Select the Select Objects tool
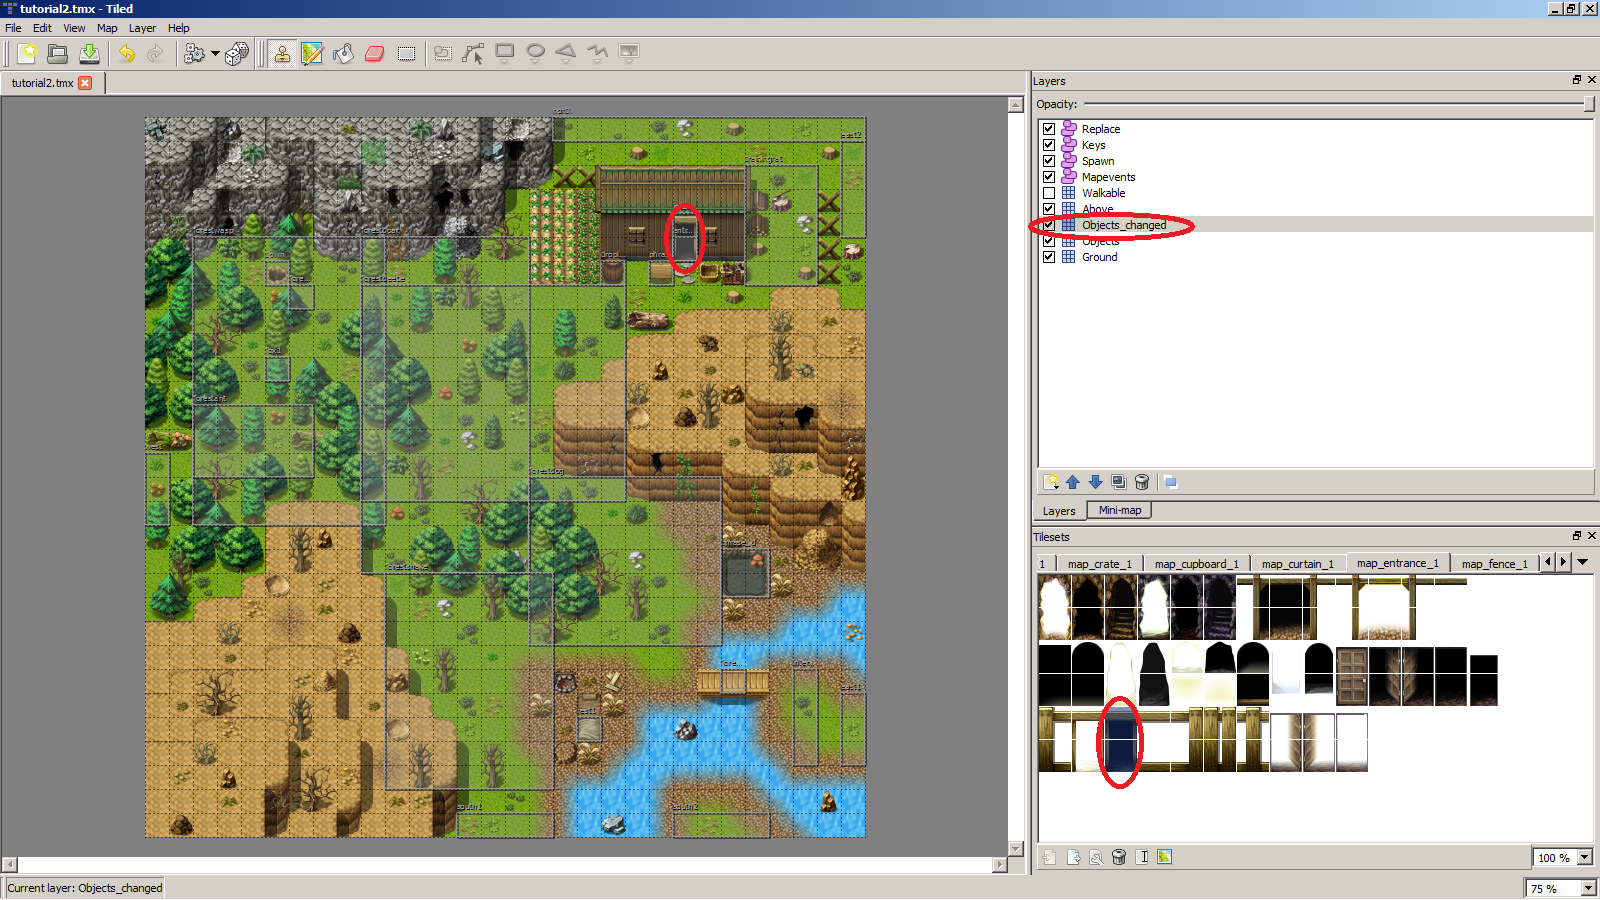 443,53
